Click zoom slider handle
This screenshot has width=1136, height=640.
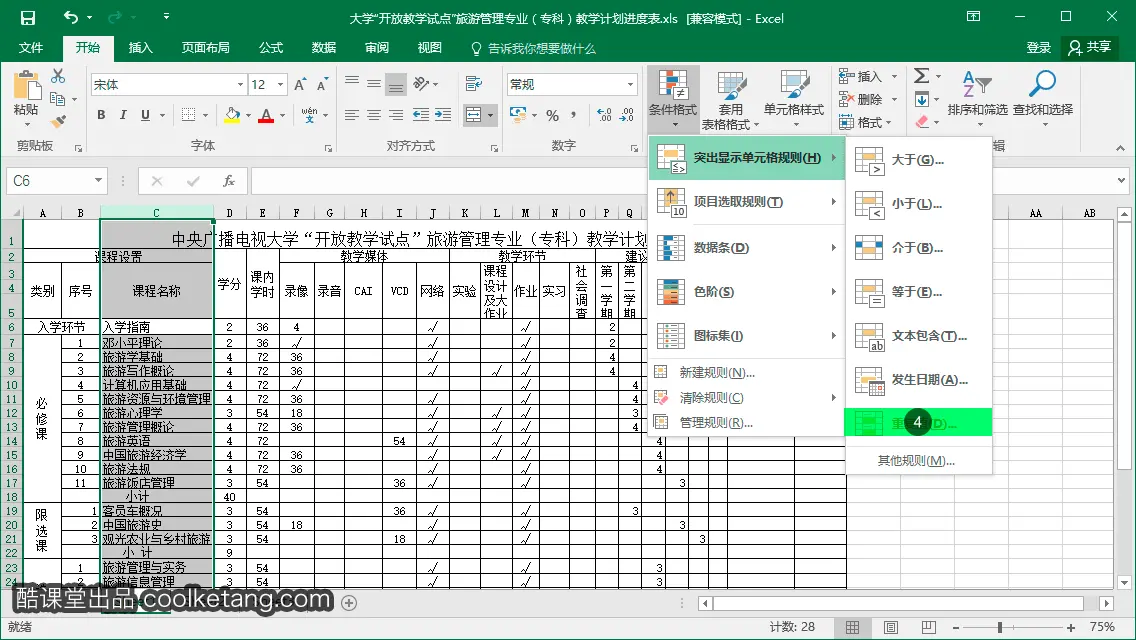tap(1000, 628)
